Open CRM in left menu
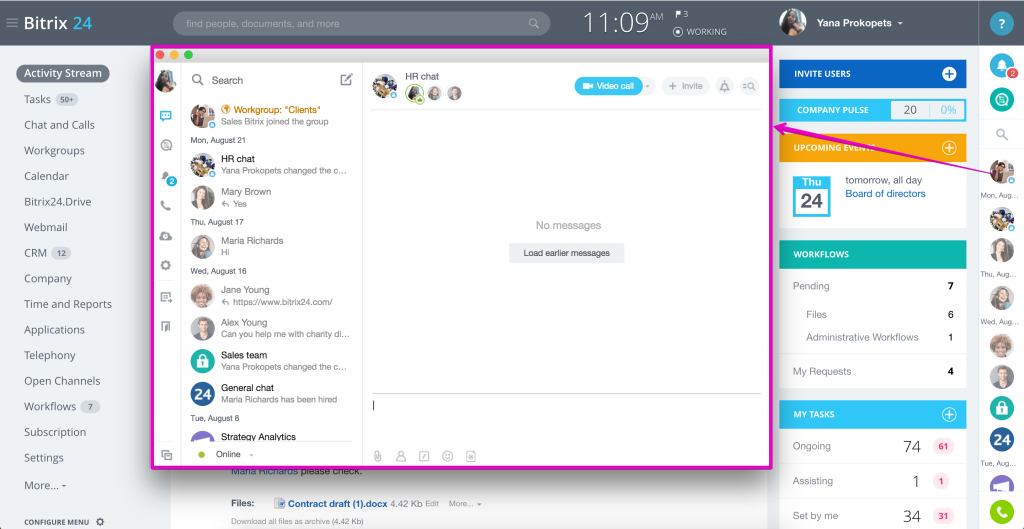 point(35,253)
